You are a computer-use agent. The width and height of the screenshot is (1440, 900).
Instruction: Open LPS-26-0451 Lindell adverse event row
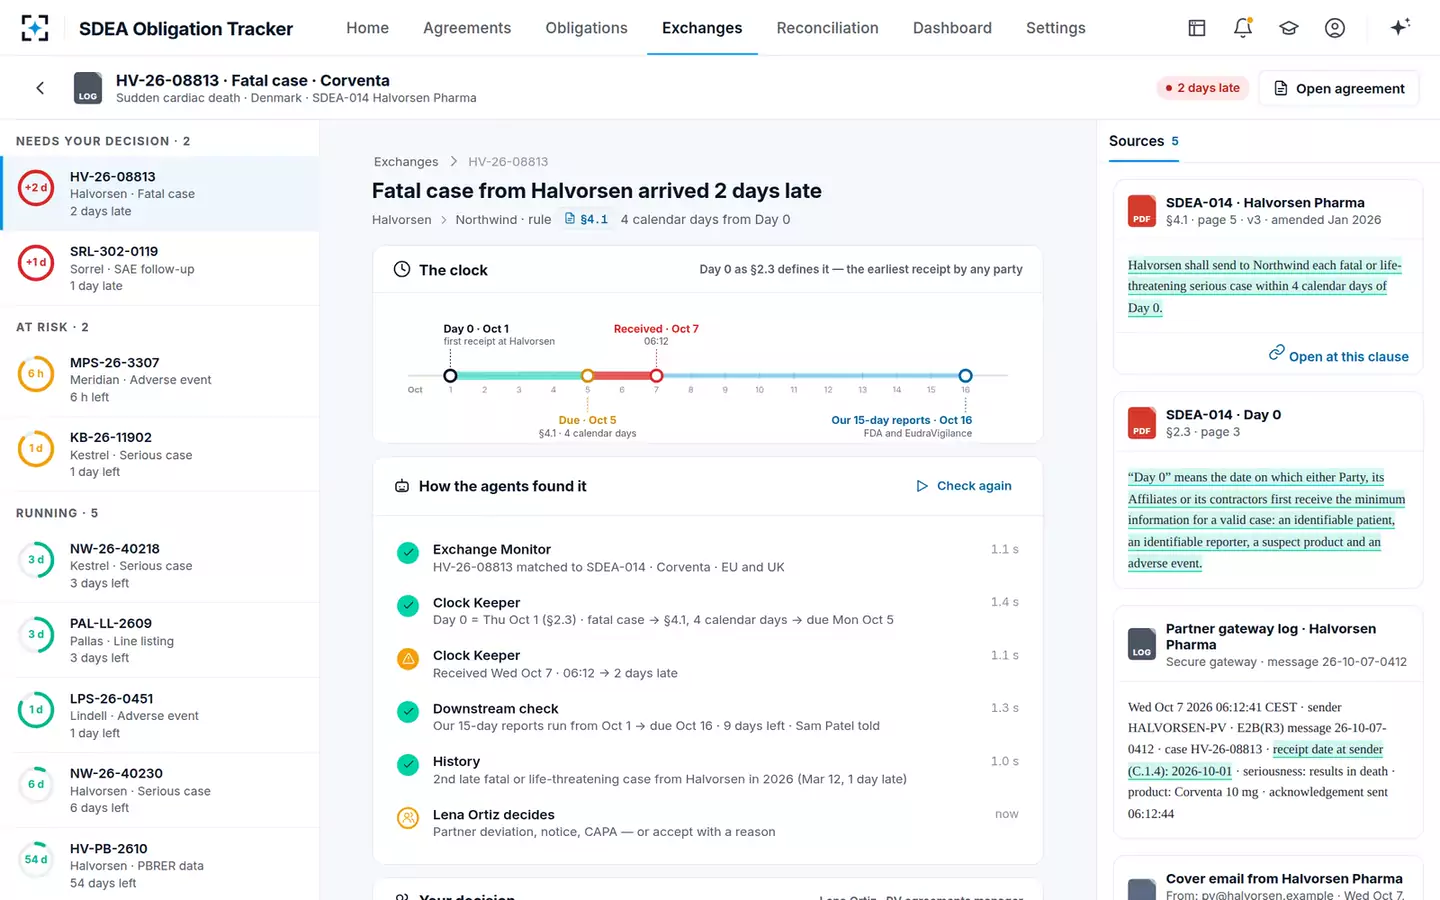160,715
